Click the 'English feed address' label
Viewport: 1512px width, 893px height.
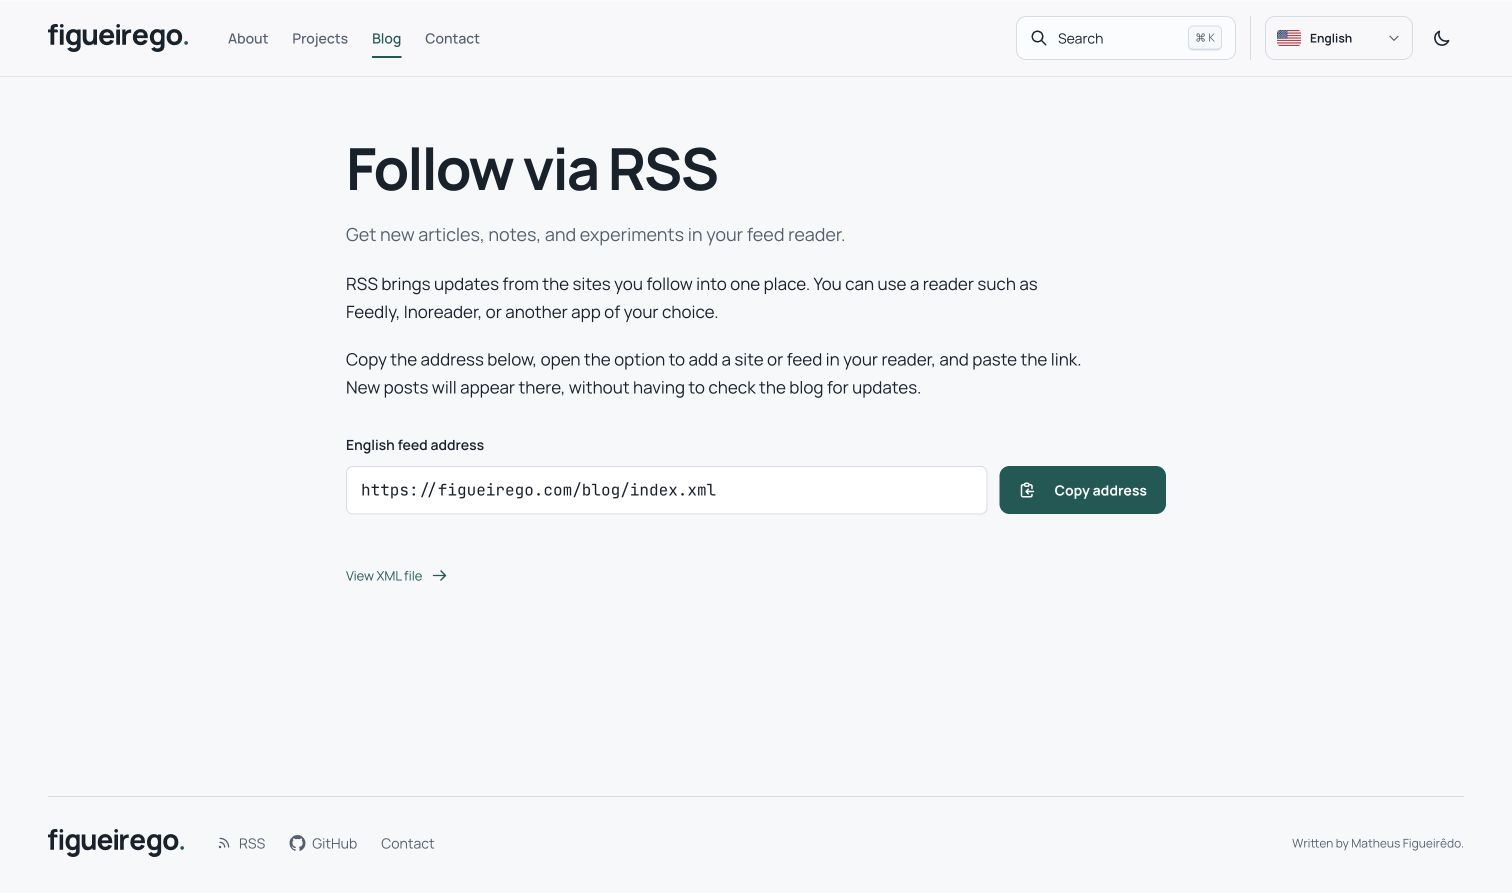click(415, 445)
